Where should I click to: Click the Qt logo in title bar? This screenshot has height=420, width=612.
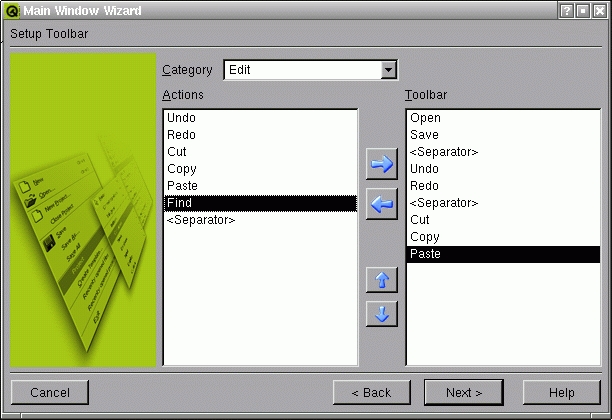point(12,11)
